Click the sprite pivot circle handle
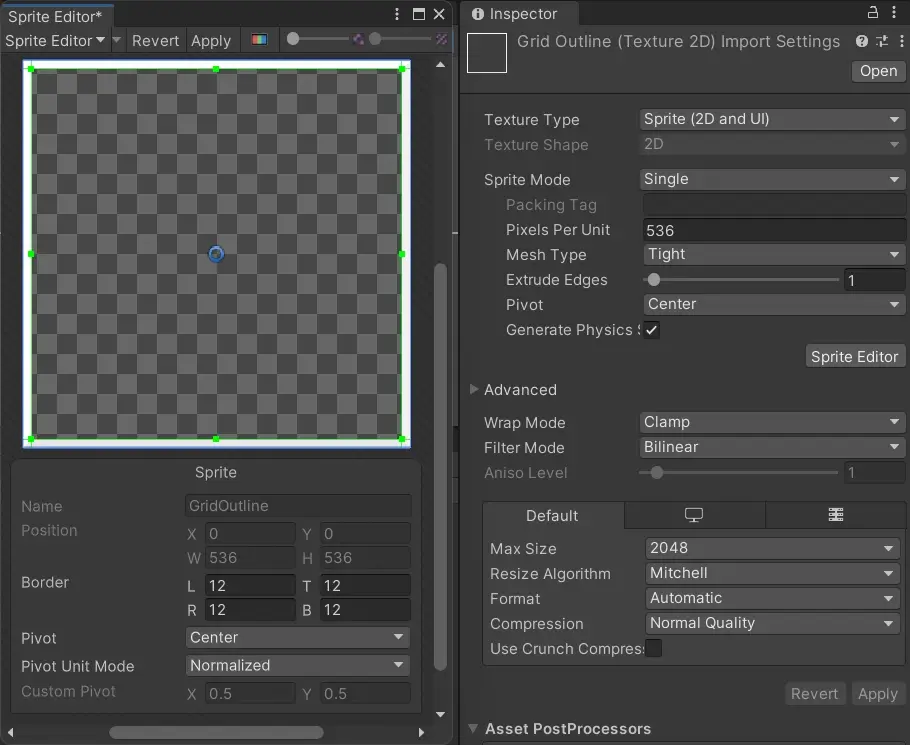910x745 pixels. click(216, 254)
